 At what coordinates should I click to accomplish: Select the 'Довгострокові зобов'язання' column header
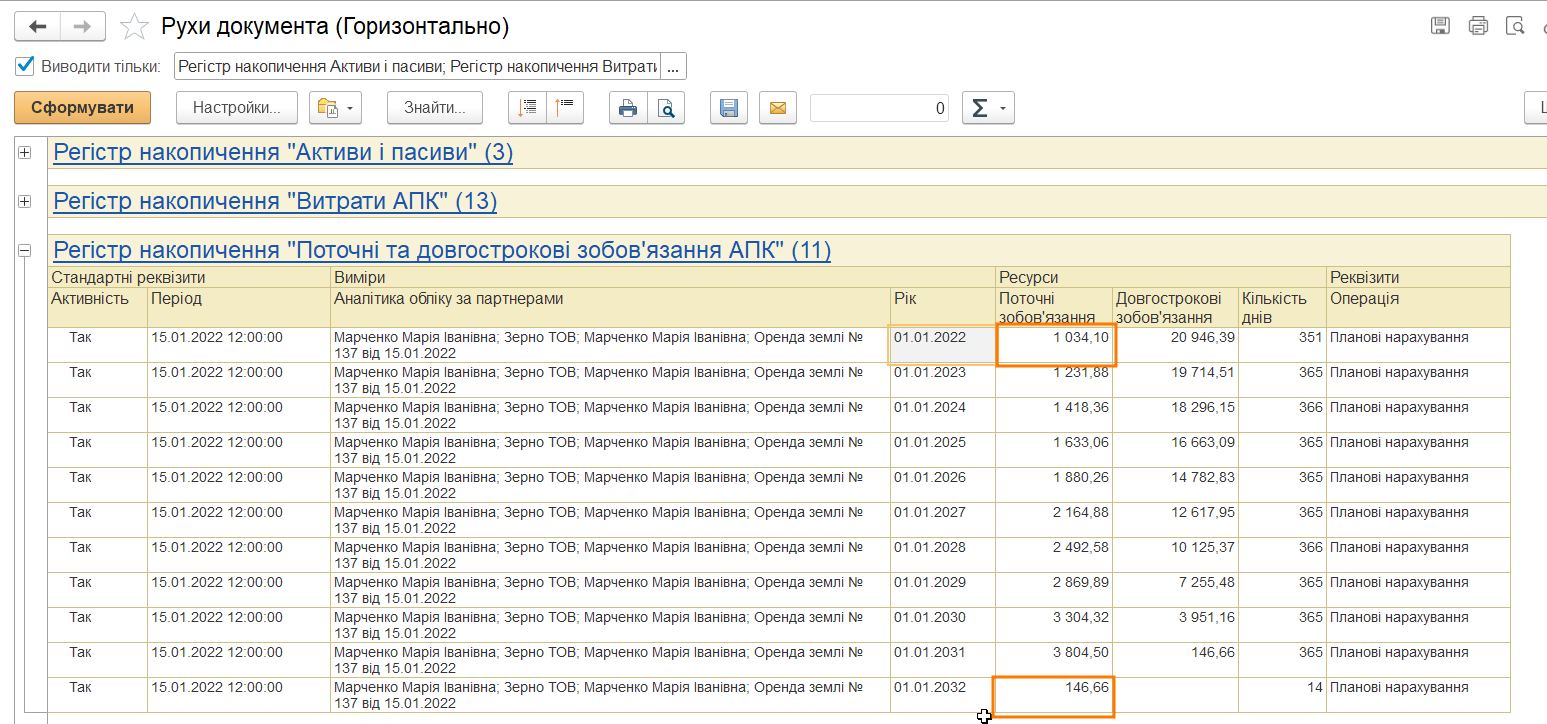[x=1175, y=308]
